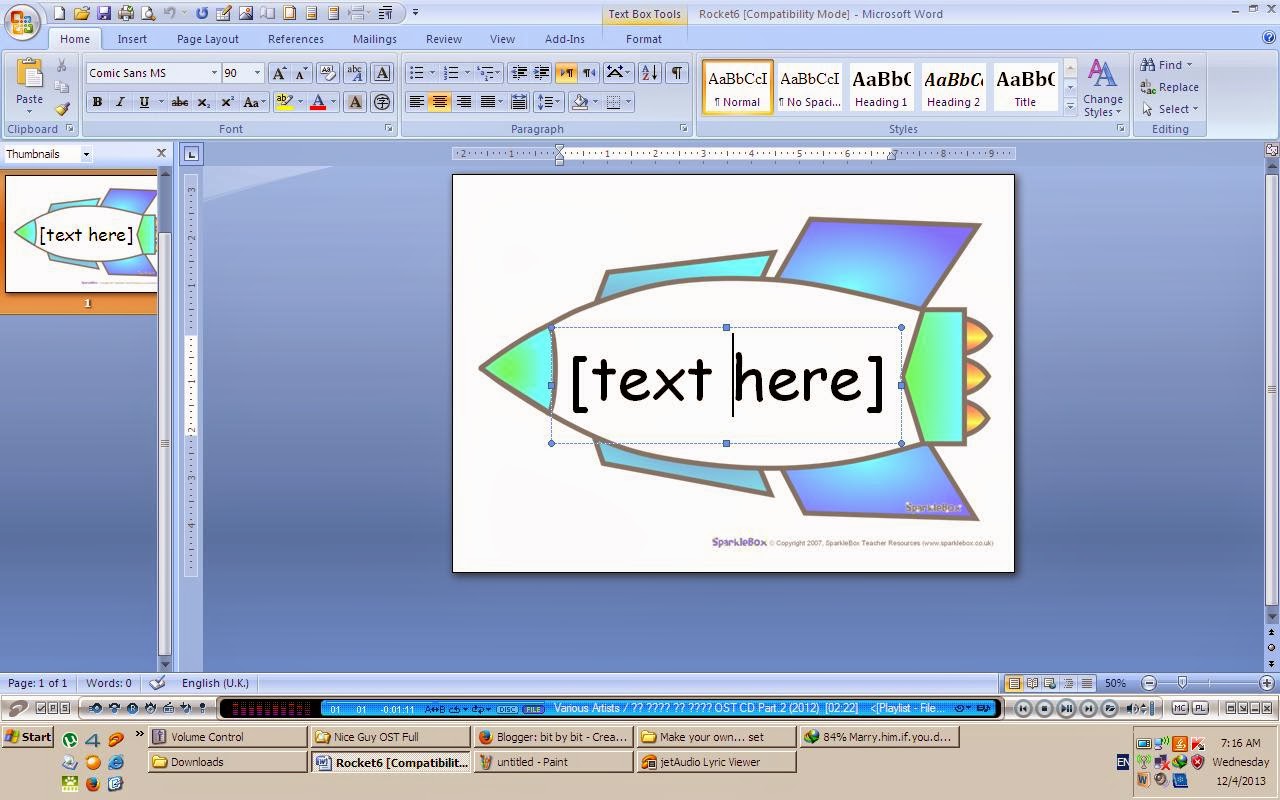Screen dimensions: 1280x800
Task: Apply superscript formatting
Action: [x=227, y=102]
